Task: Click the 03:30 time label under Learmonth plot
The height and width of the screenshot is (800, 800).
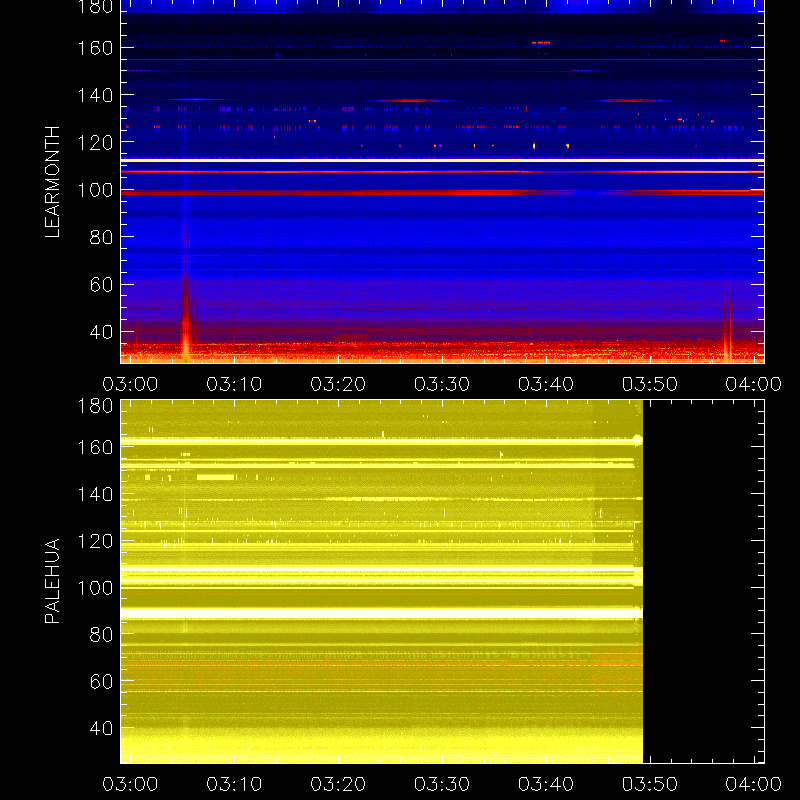Action: pyautogui.click(x=442, y=384)
